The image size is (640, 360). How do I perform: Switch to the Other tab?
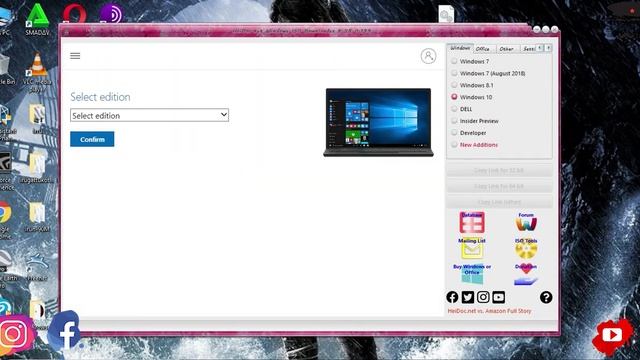pos(507,49)
